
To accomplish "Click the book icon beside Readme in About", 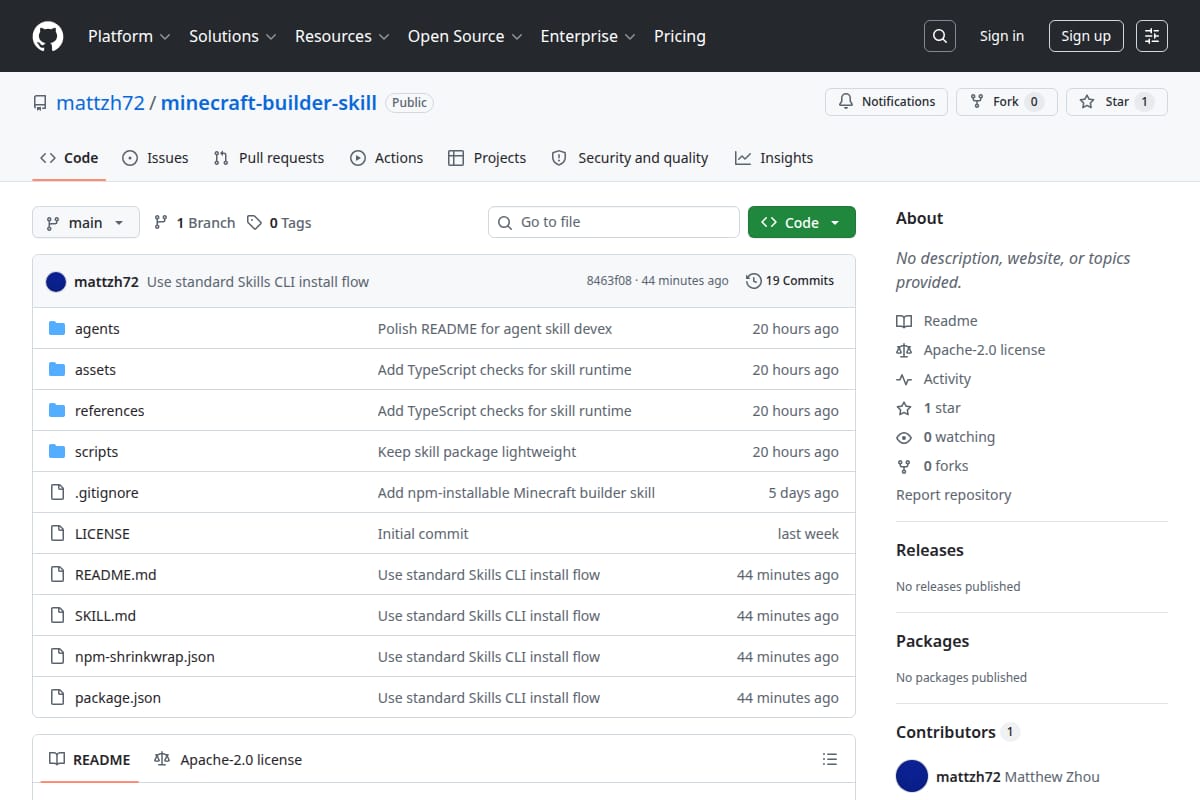I will click(904, 321).
